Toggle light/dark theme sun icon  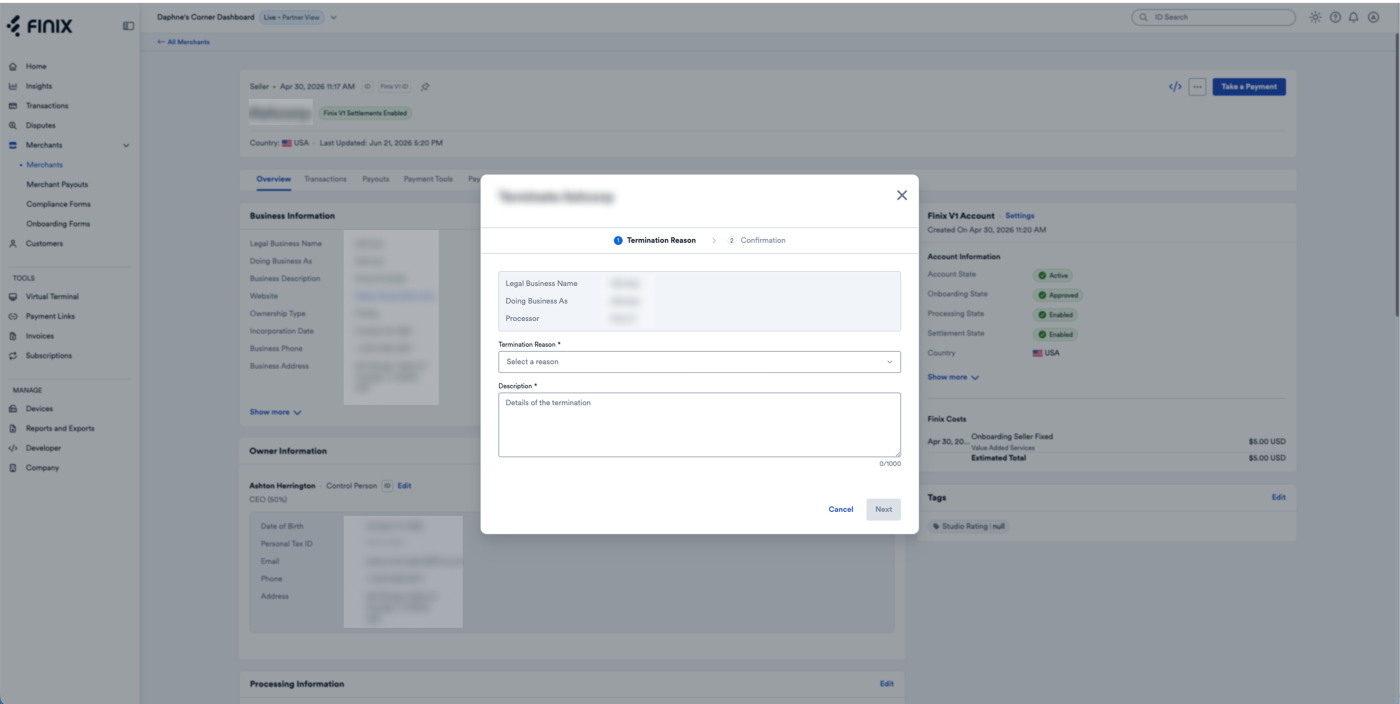pyautogui.click(x=1315, y=17)
